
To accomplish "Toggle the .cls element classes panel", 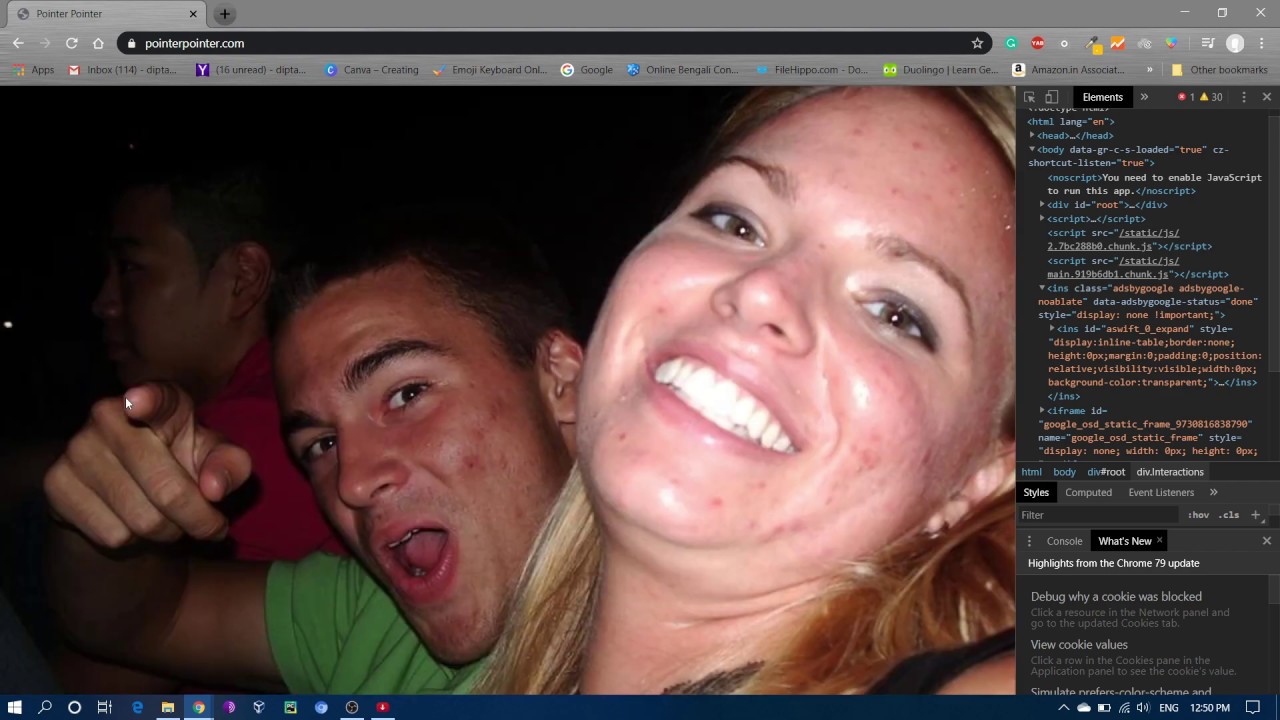I will coord(1228,515).
